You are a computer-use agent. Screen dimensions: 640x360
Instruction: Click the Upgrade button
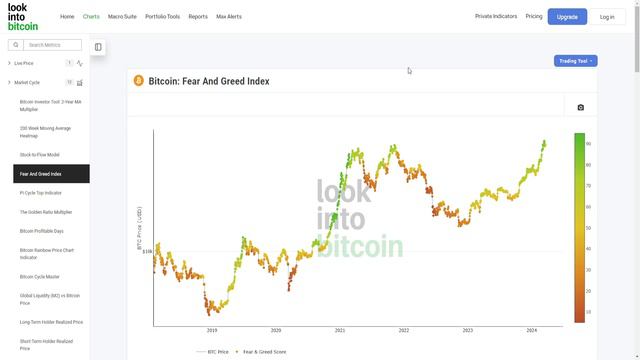coord(567,17)
